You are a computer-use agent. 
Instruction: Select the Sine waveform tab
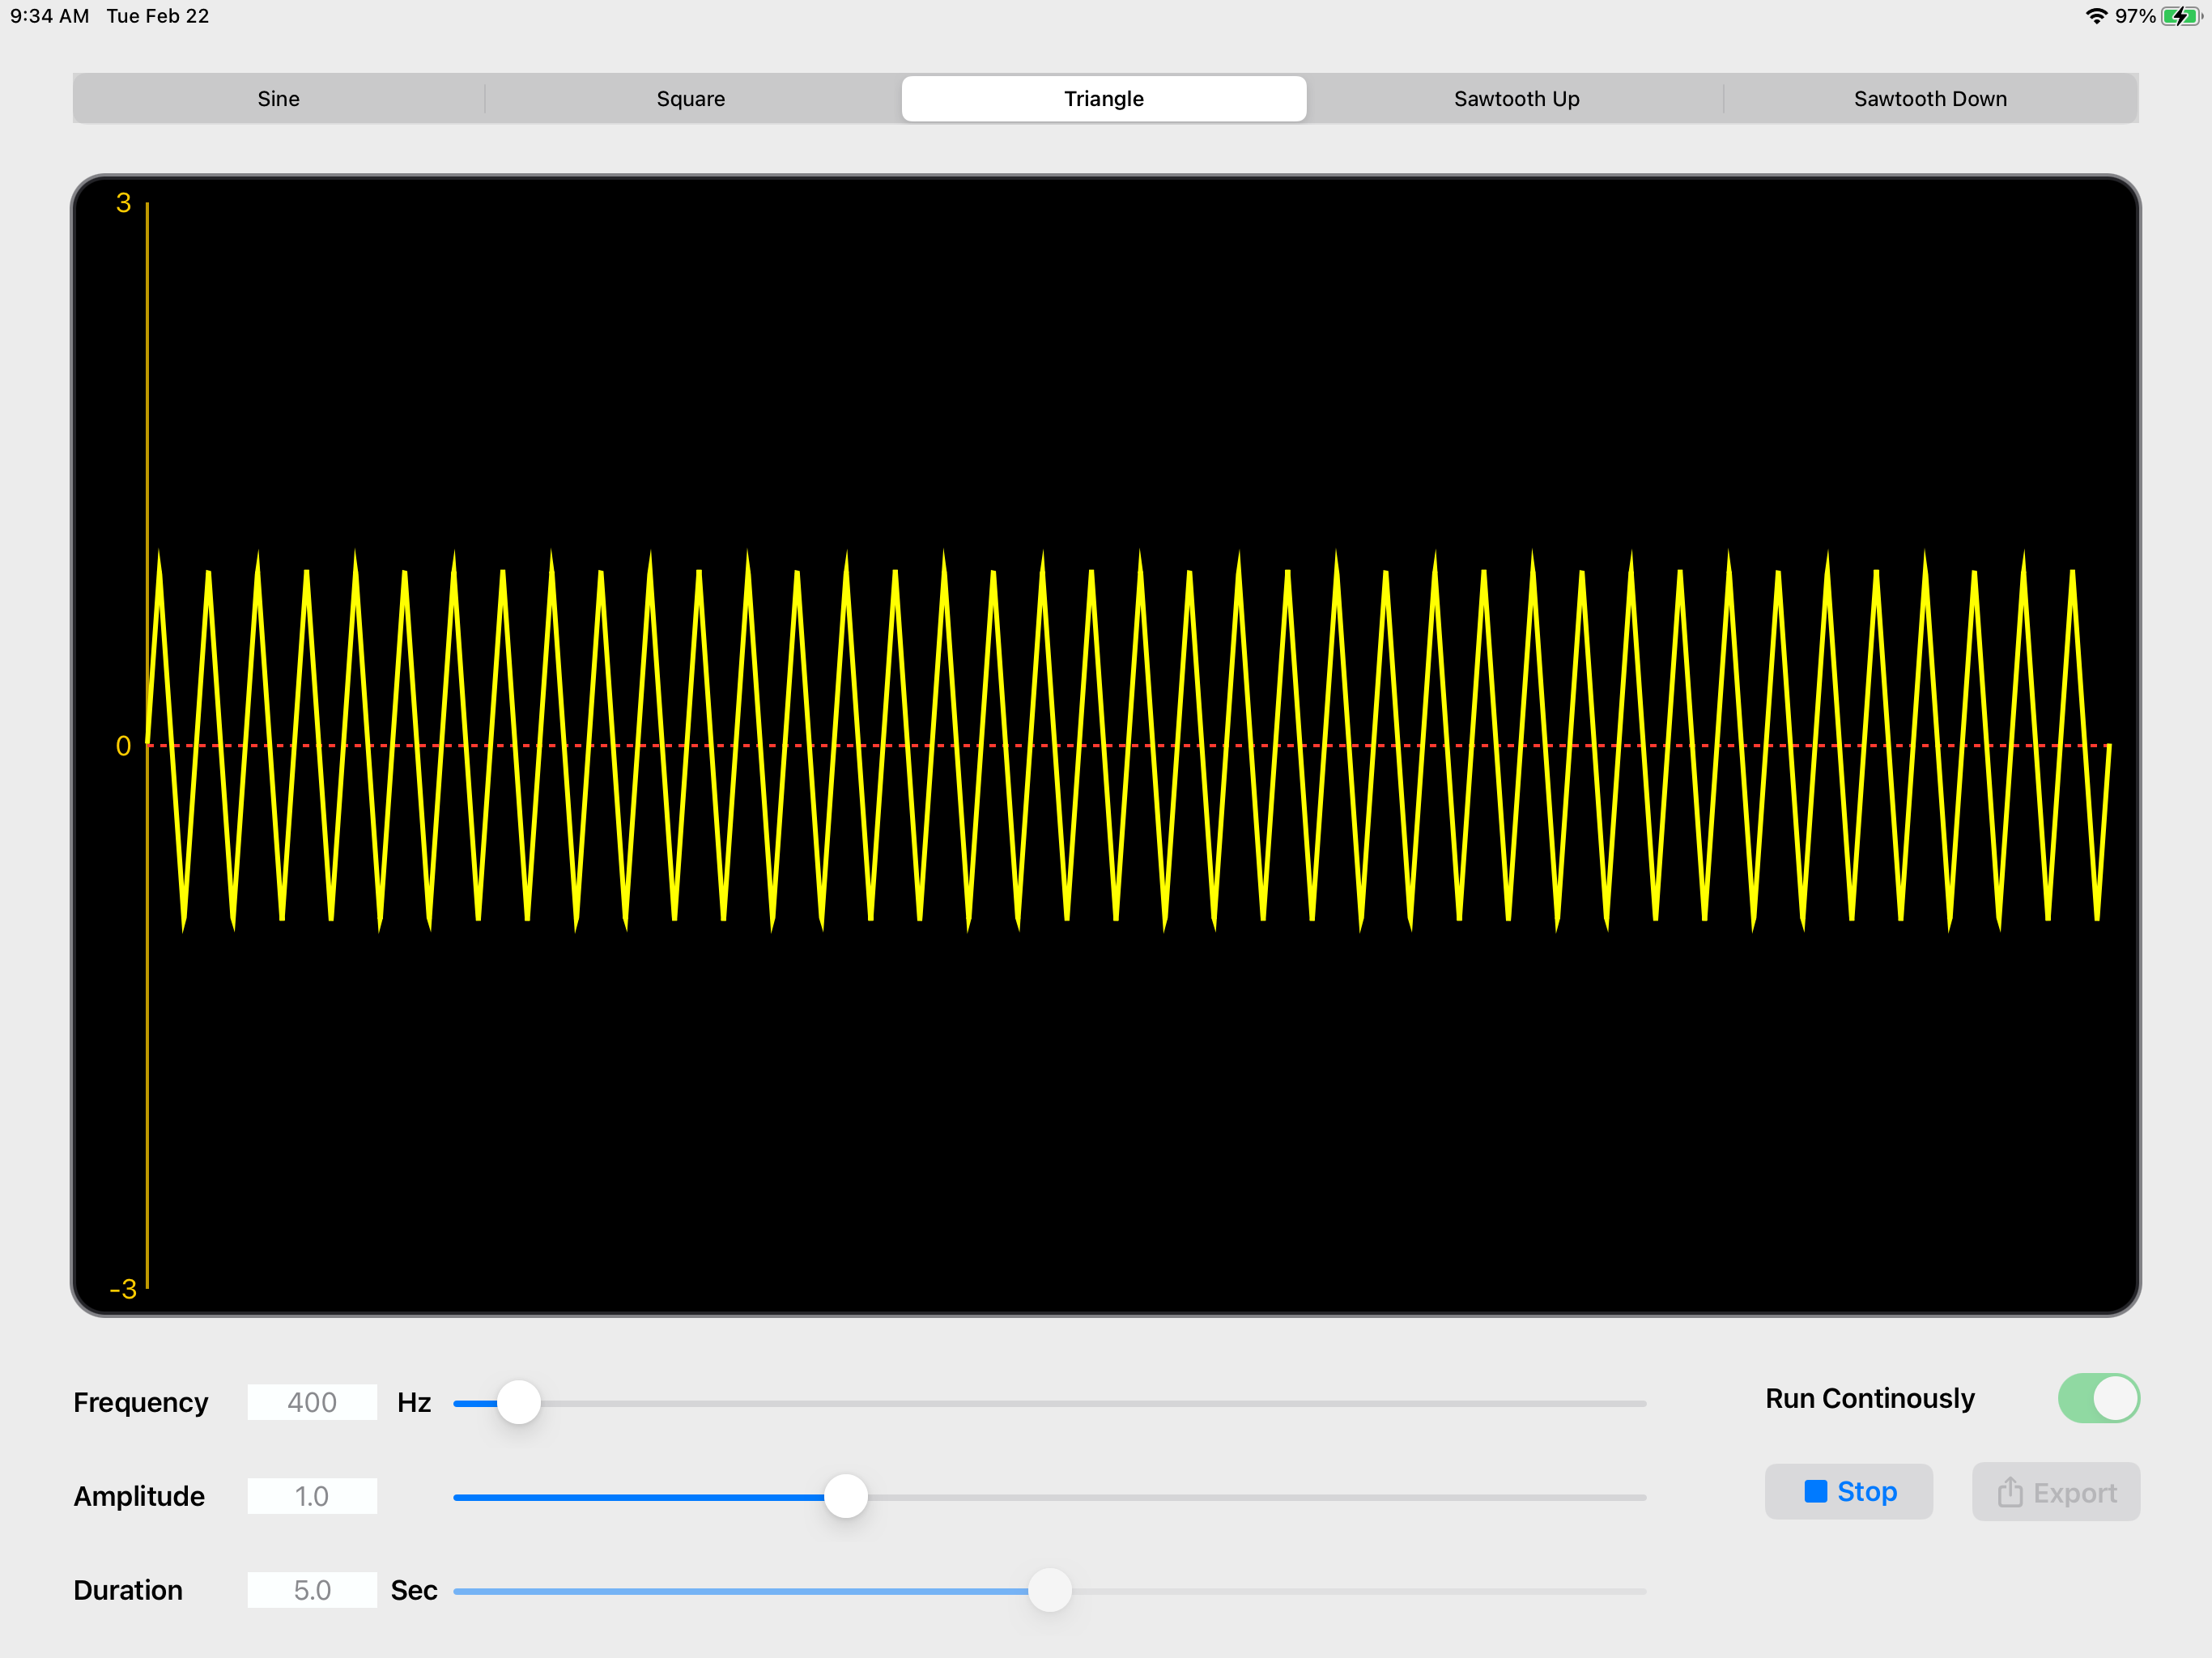coord(278,99)
